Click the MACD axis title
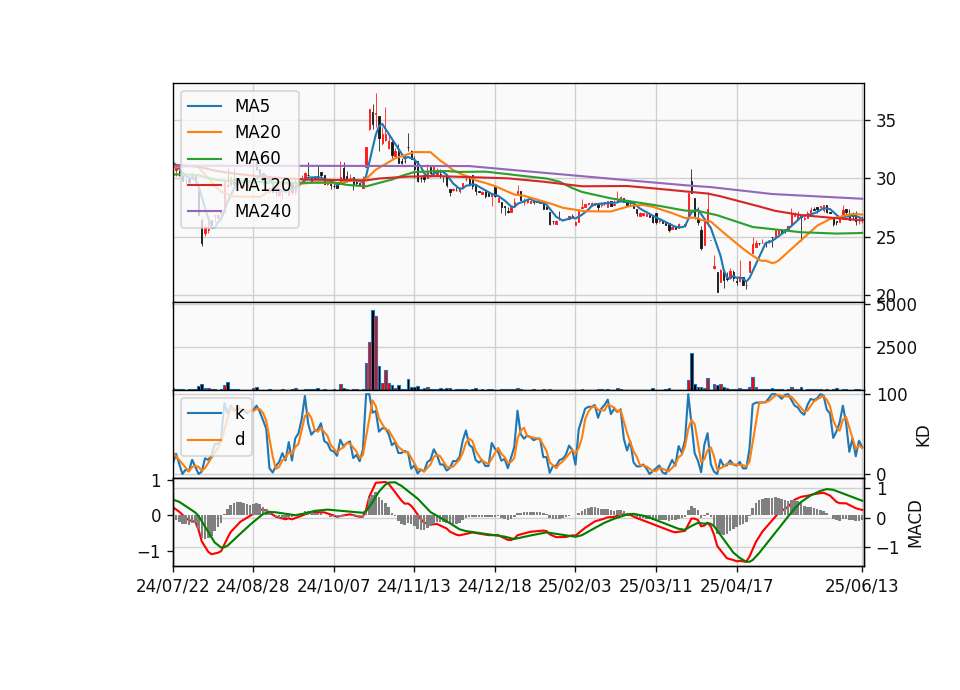Image resolution: width=960 pixels, height=690 pixels. [914, 524]
